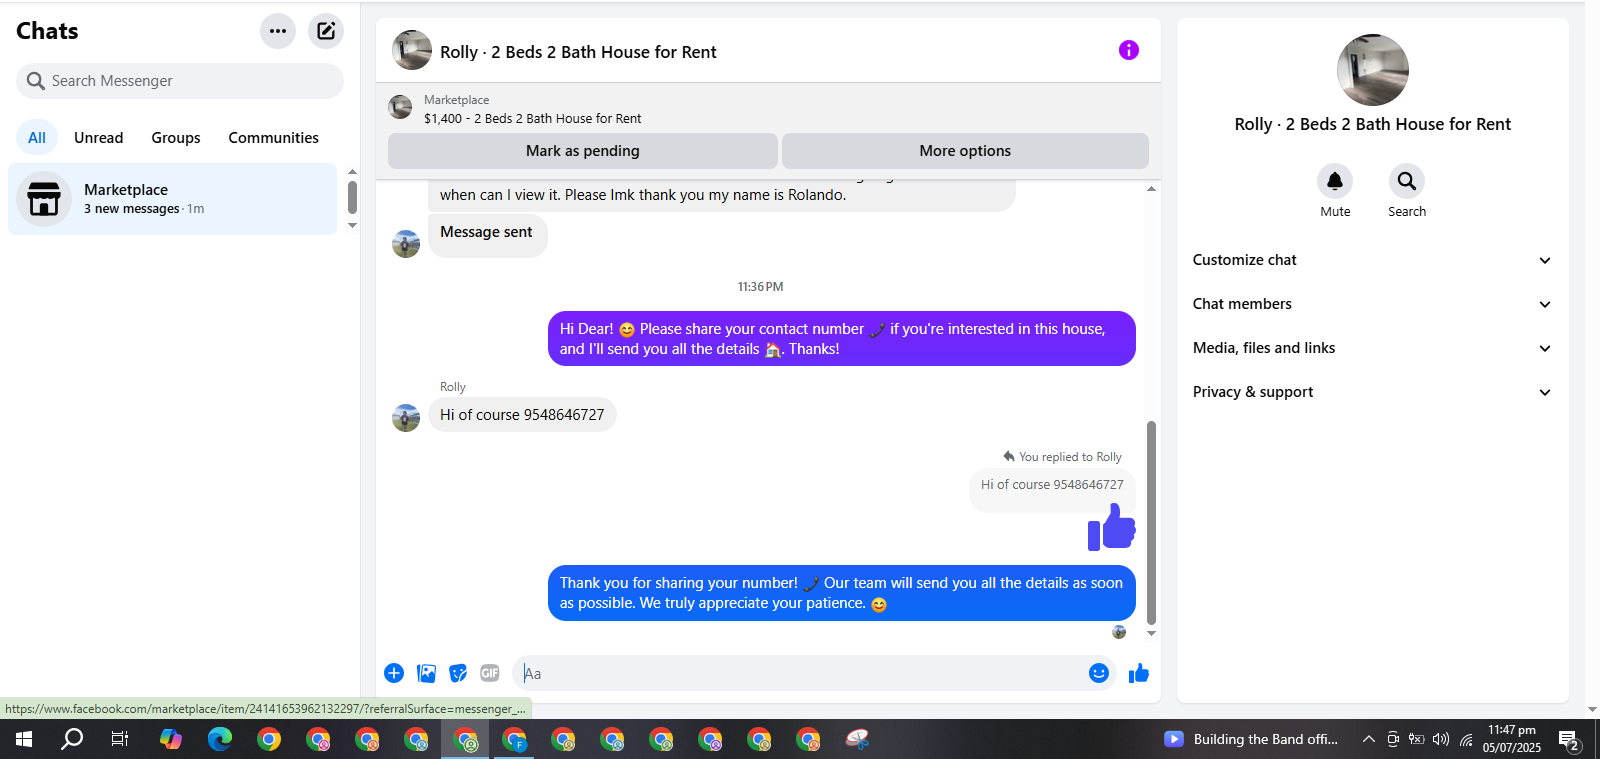The image size is (1600, 759).
Task: Send a thumbs-up like
Action: [1139, 673]
